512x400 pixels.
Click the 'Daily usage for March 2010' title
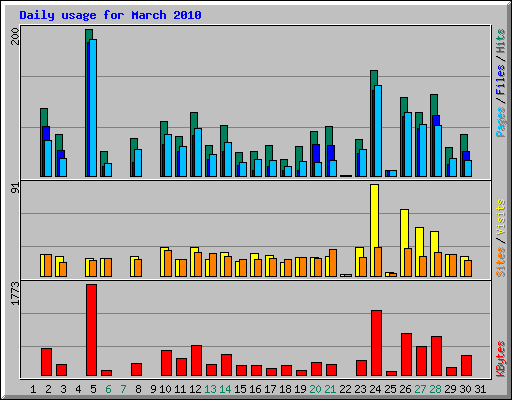point(110,15)
